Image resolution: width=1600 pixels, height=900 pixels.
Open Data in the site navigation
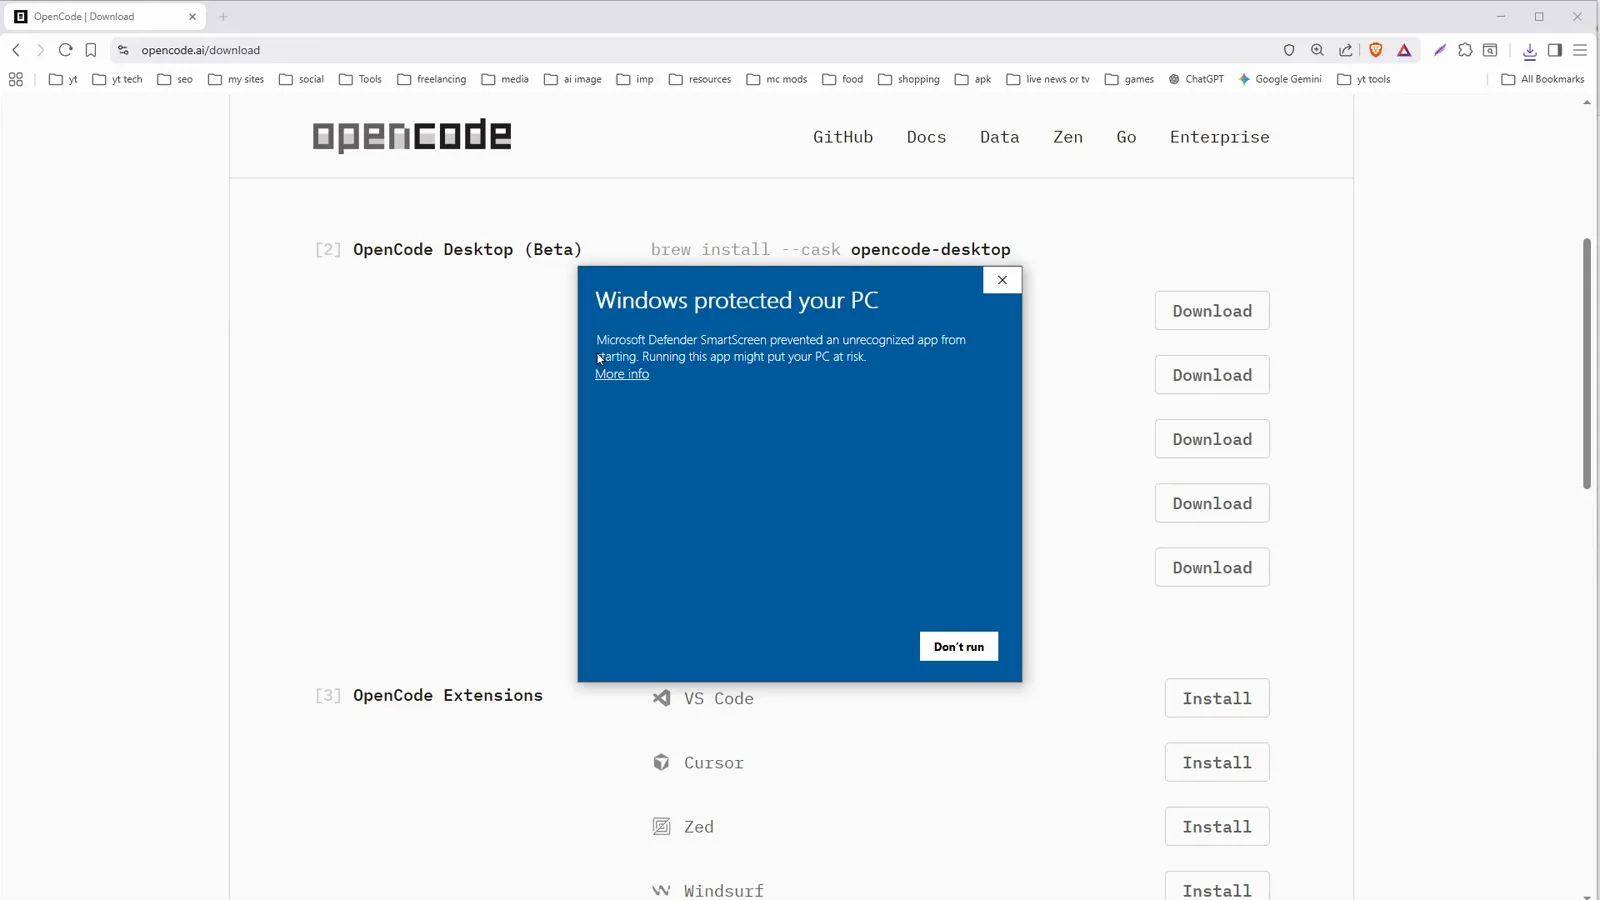point(1000,137)
